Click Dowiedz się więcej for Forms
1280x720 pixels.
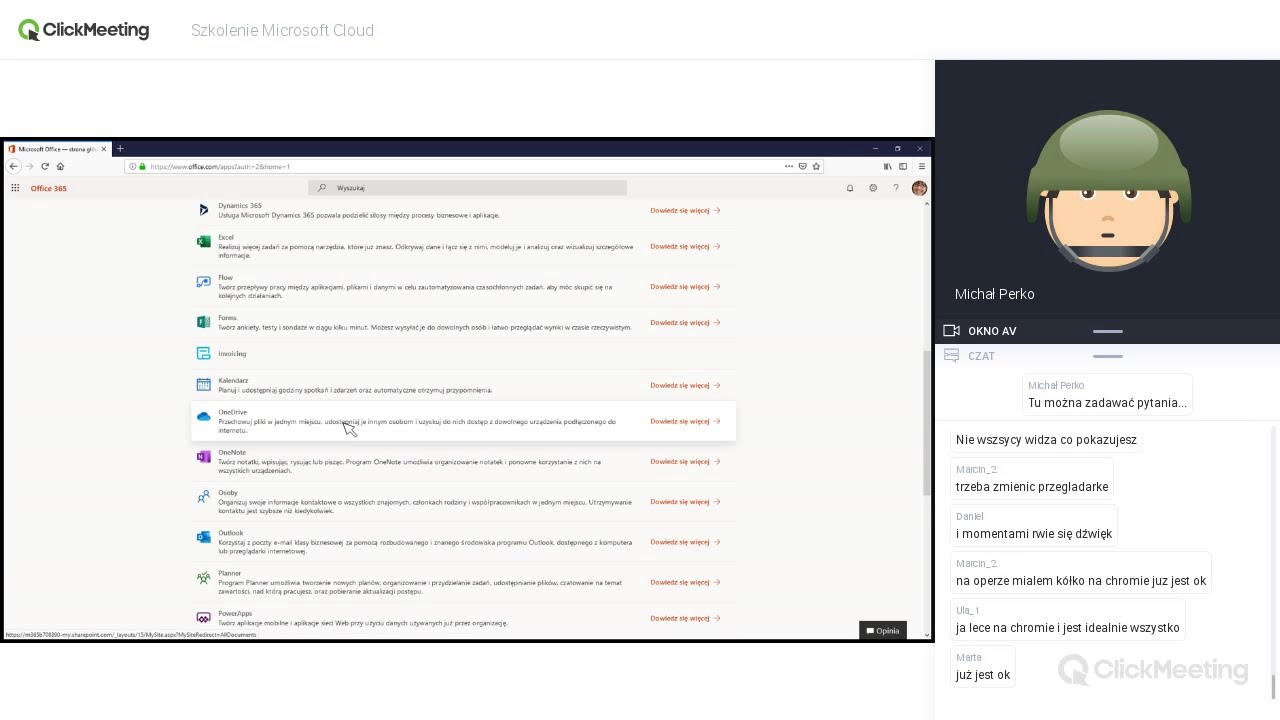click(685, 322)
